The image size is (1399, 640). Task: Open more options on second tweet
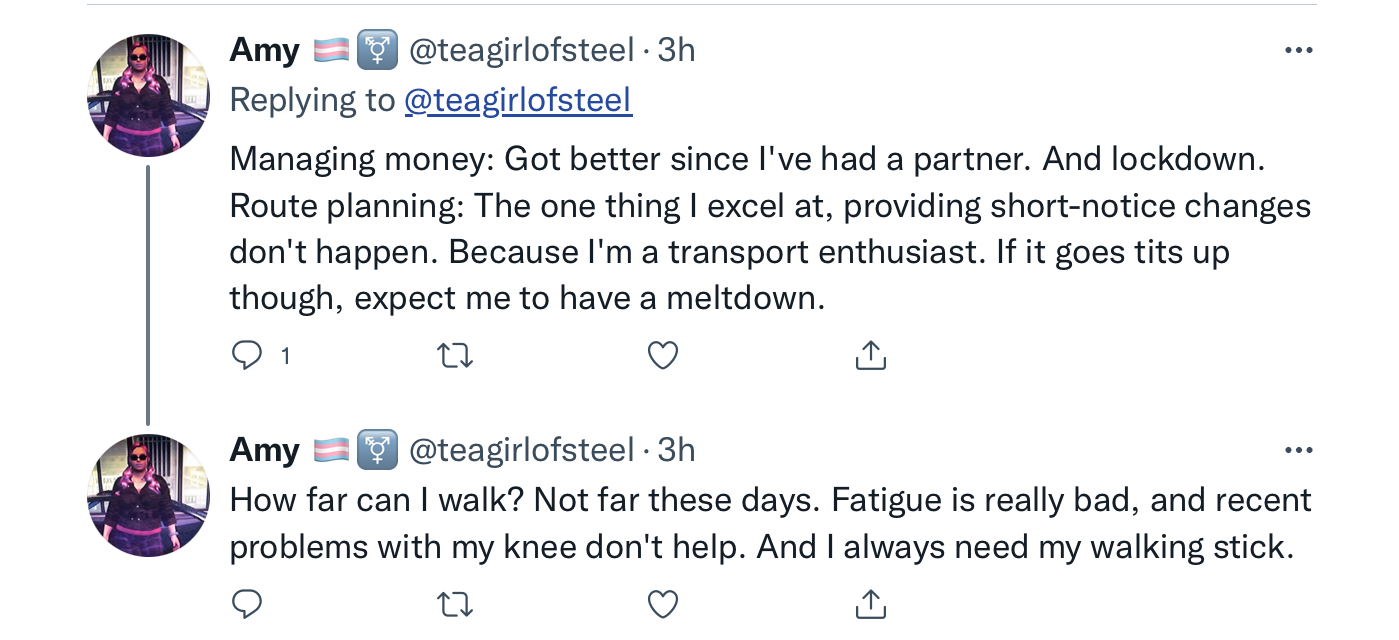pos(1298,451)
